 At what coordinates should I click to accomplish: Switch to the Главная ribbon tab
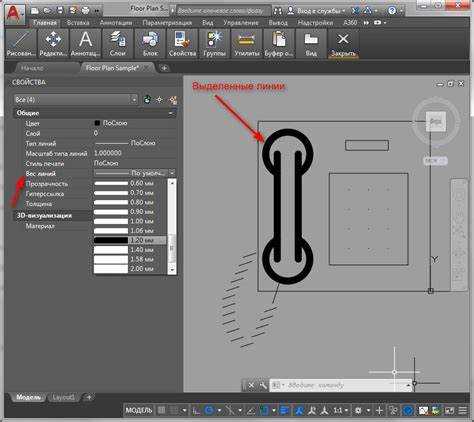click(x=45, y=23)
